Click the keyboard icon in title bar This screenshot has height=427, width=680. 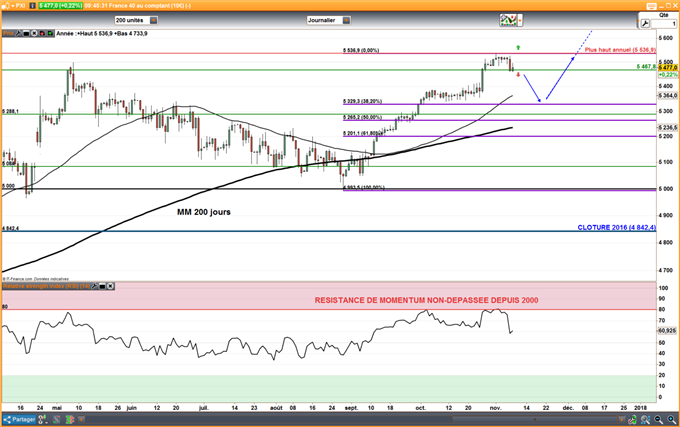pyautogui.click(x=652, y=6)
